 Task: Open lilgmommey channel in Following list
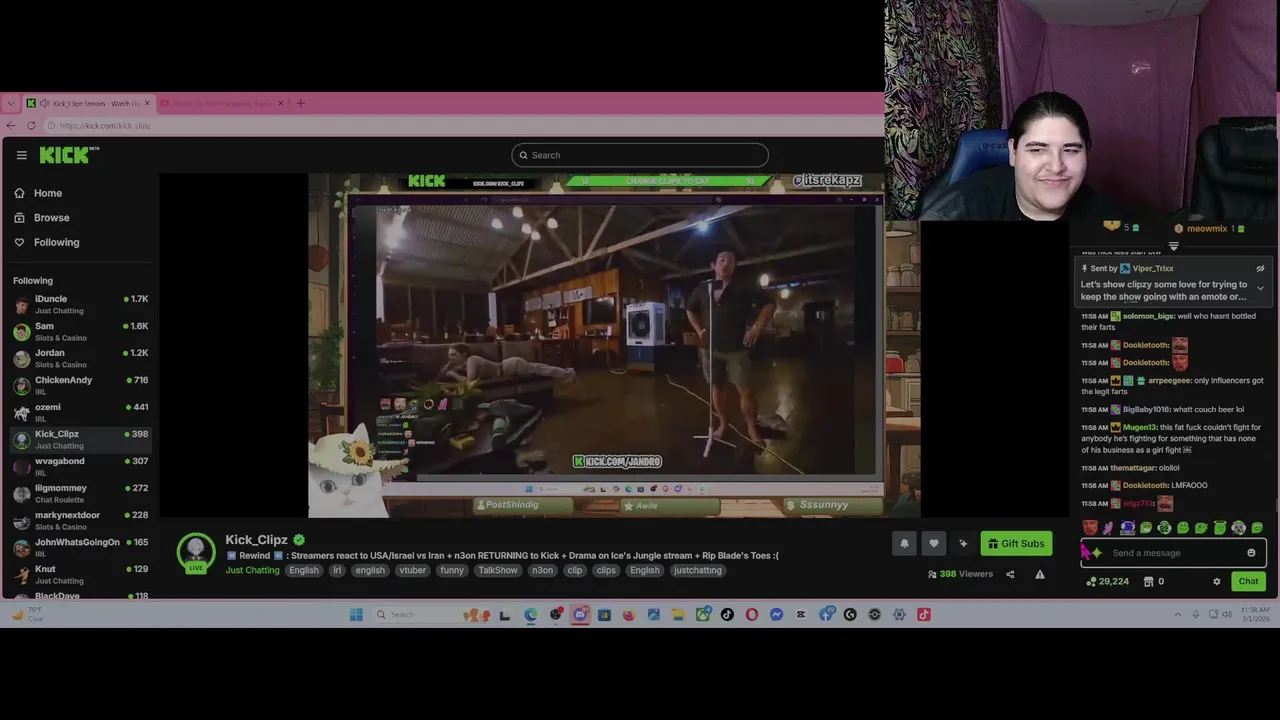[x=80, y=493]
